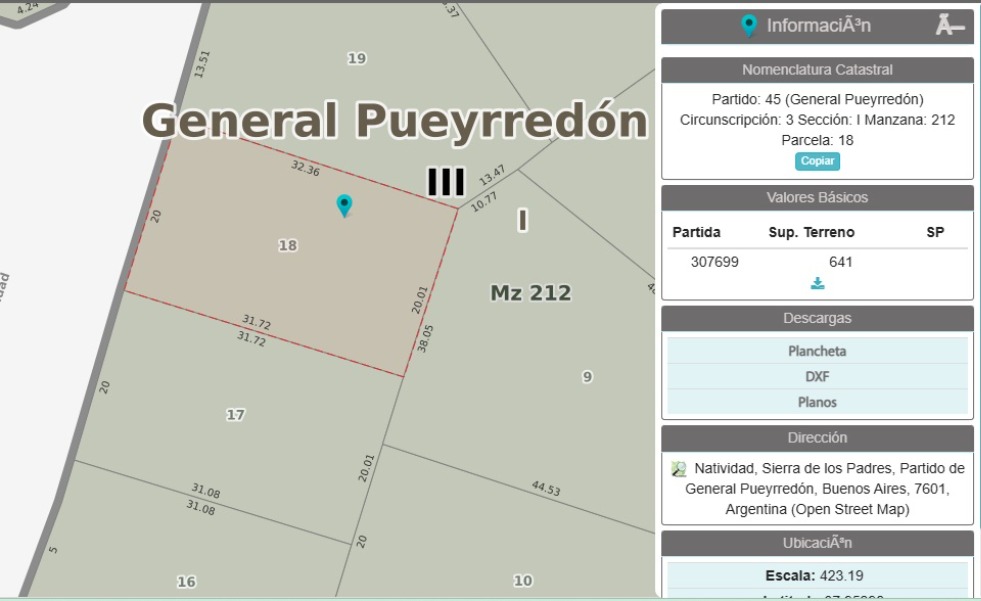Collapse the Nomenclatura Catastral section header

click(817, 70)
